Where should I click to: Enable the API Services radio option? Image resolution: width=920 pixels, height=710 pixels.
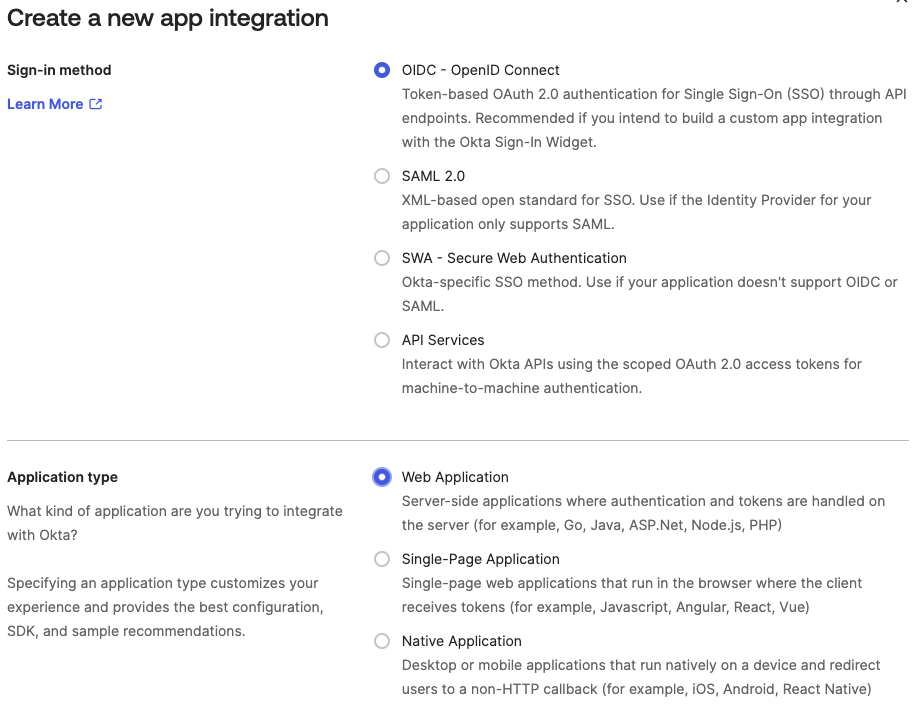coord(381,340)
